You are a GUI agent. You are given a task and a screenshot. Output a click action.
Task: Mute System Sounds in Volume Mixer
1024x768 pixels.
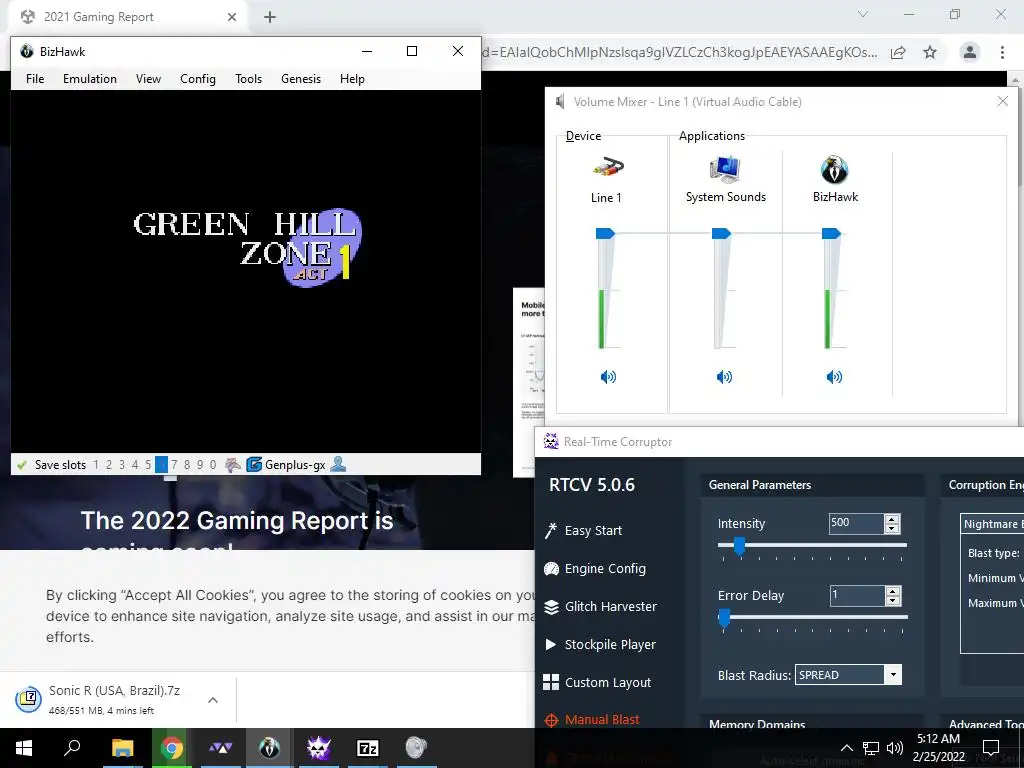pos(724,377)
